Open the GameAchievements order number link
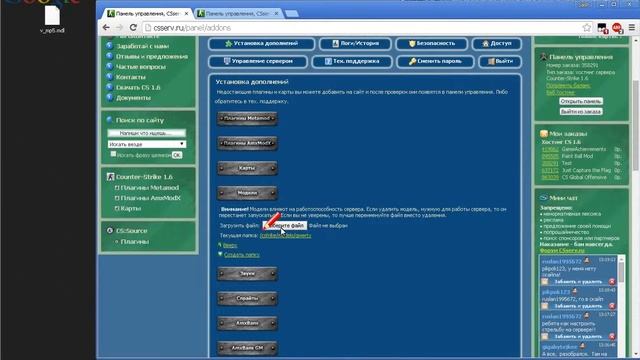This screenshot has width=640, height=360. click(x=550, y=149)
